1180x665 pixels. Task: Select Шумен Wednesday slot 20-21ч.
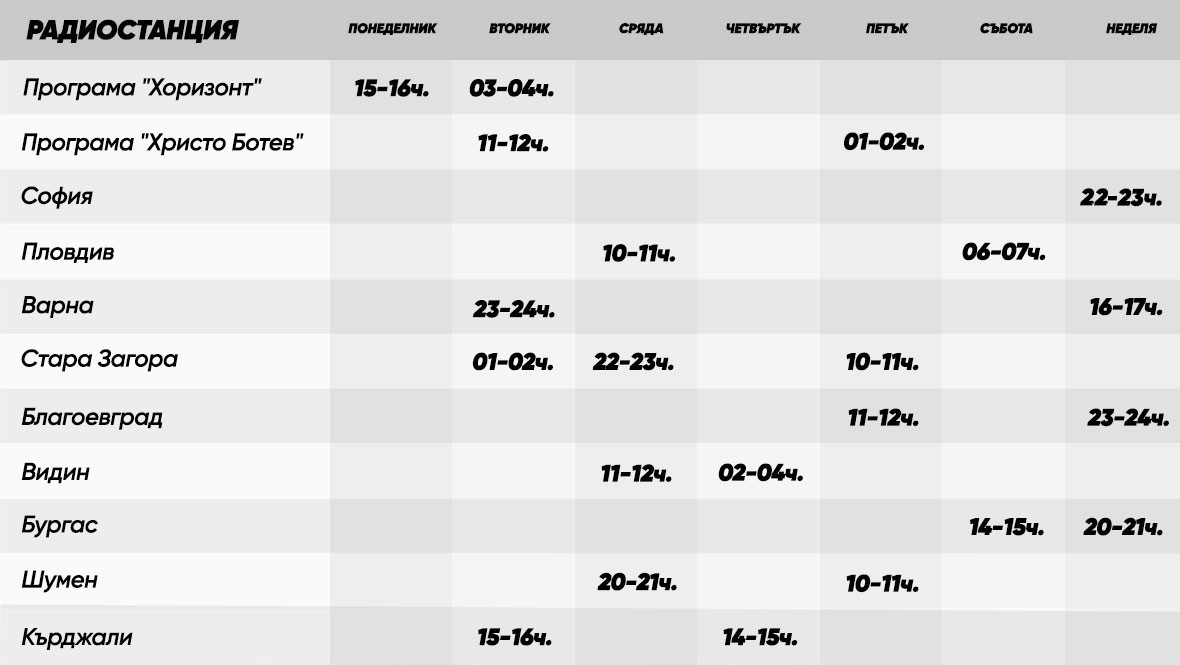(637, 582)
